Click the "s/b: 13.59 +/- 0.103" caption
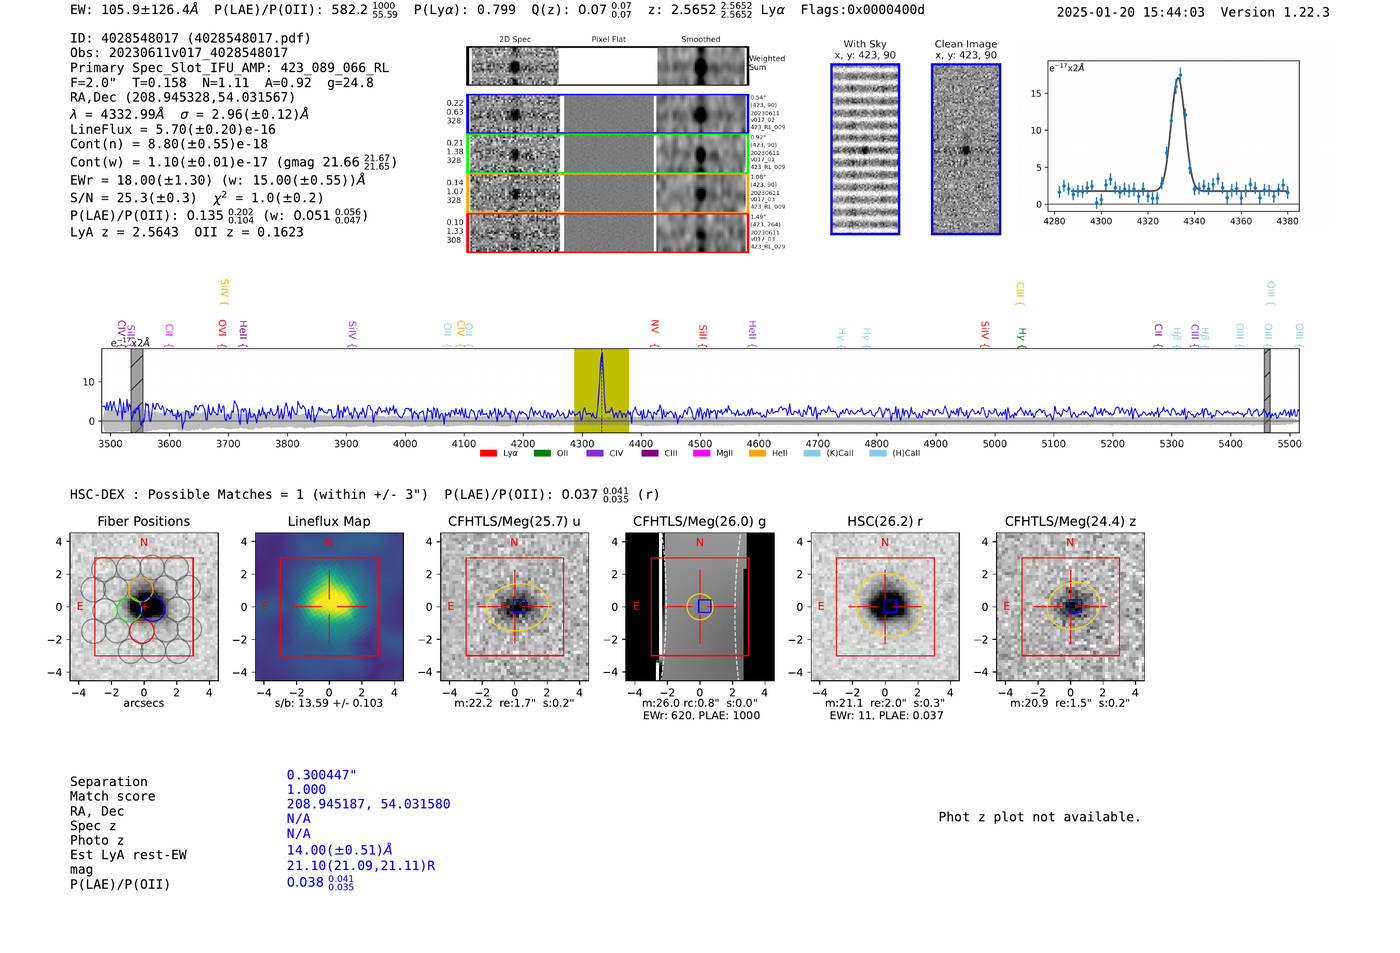Viewport: 1400px width, 953px height. [x=329, y=703]
